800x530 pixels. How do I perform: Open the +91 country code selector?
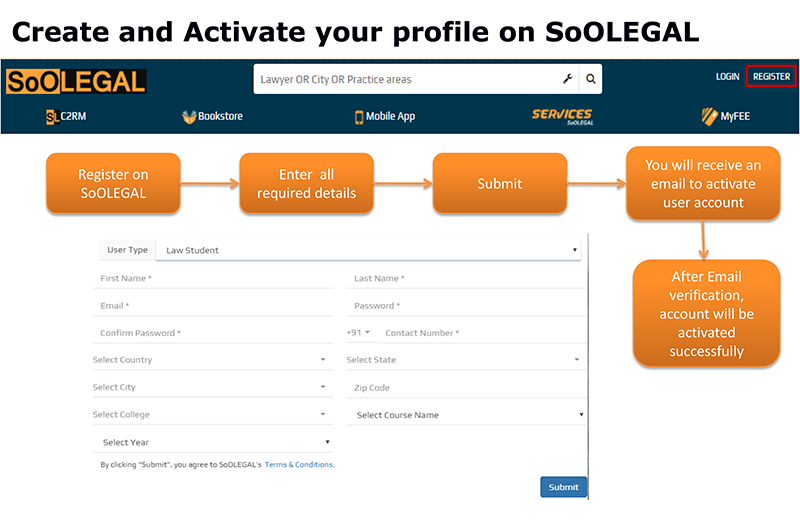[358, 332]
